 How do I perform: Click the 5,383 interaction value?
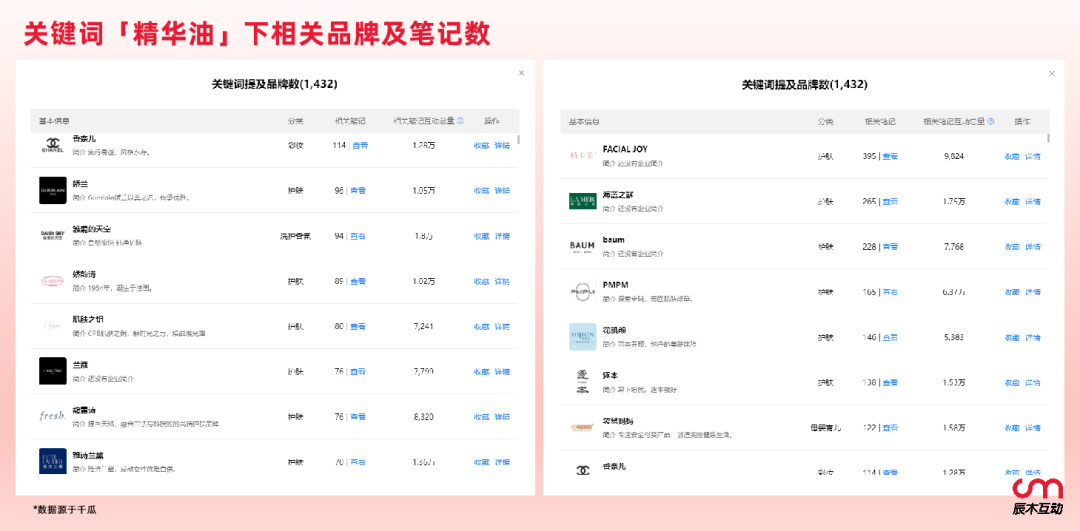coord(953,337)
